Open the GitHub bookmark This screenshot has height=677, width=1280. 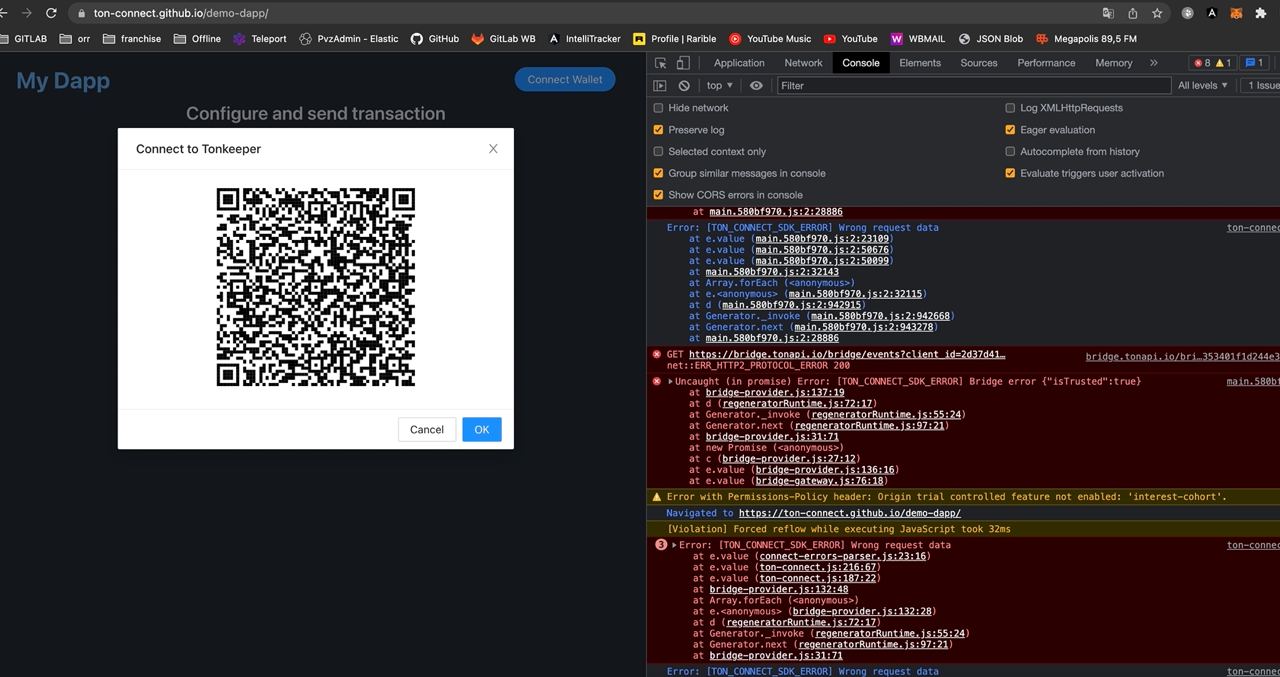point(435,39)
